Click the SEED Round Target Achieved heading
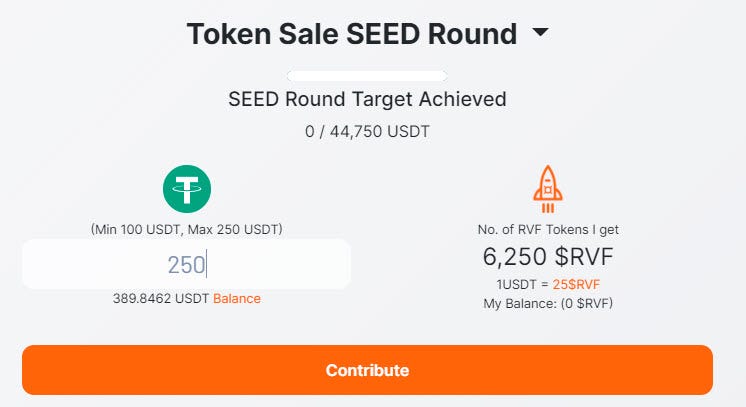The width and height of the screenshot is (746, 407). [x=367, y=99]
